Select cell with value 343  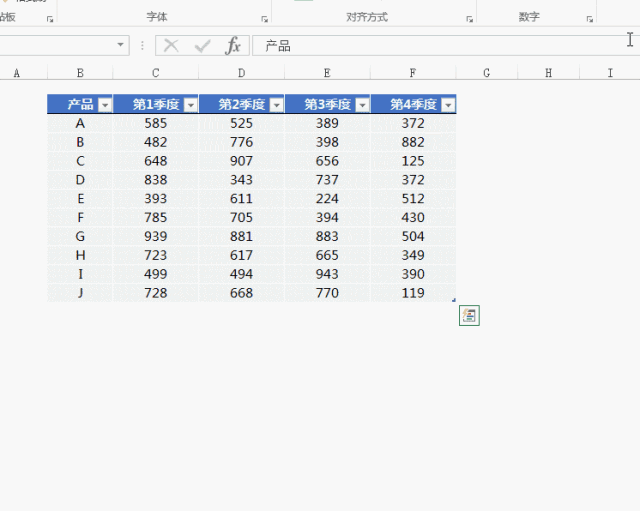242,180
